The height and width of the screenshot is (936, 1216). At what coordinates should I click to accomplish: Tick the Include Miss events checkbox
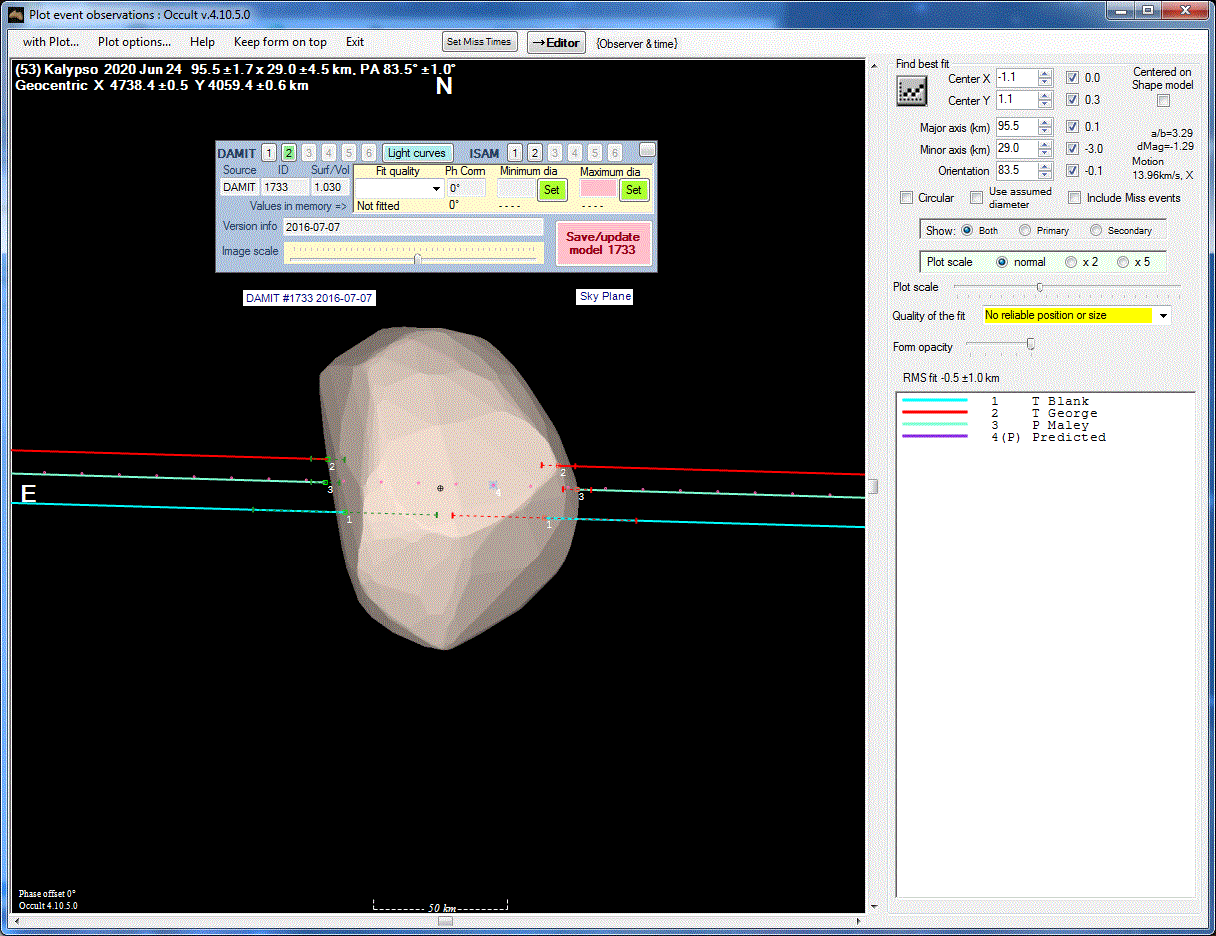point(1075,198)
